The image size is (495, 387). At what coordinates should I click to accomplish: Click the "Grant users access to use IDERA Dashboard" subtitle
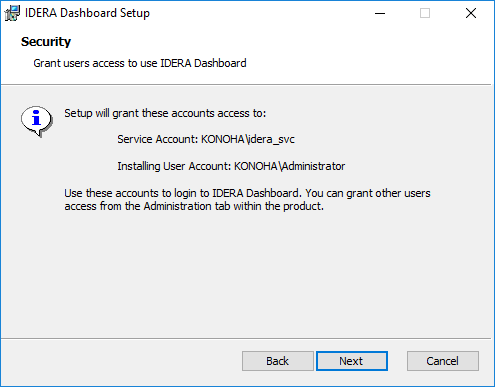pyautogui.click(x=140, y=63)
